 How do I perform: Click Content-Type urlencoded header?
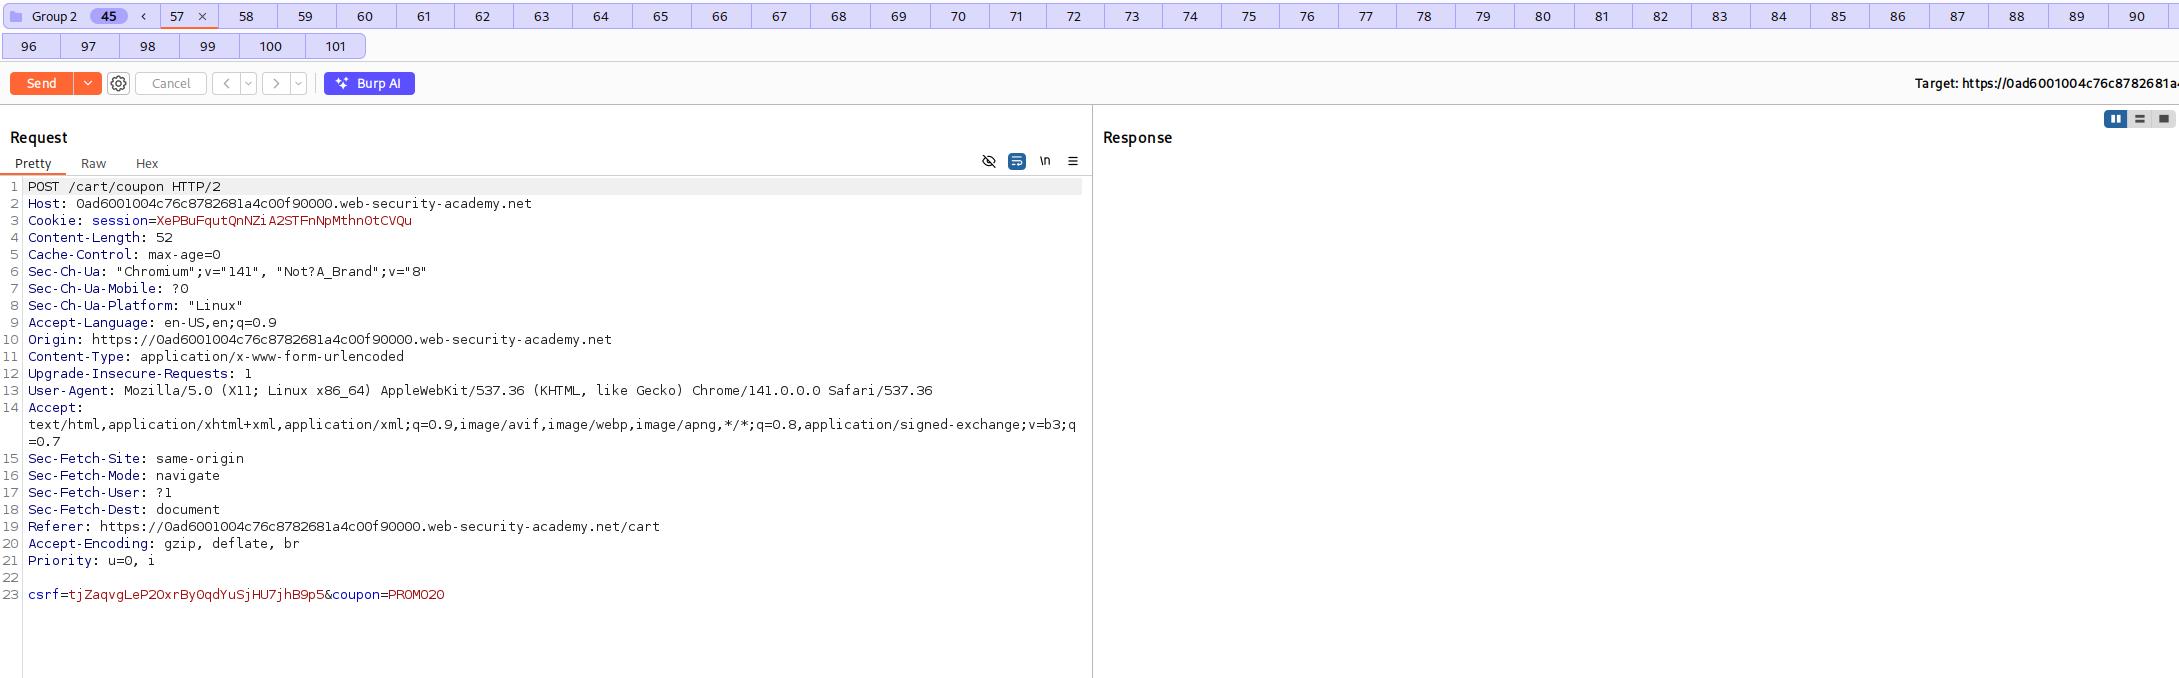coord(216,357)
